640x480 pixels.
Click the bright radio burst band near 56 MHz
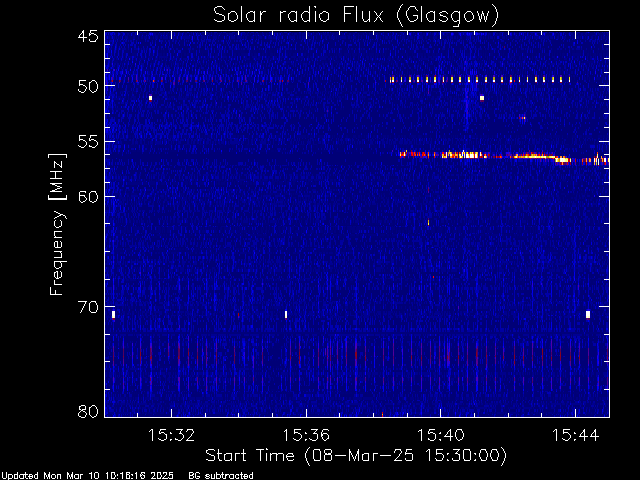[504, 157]
